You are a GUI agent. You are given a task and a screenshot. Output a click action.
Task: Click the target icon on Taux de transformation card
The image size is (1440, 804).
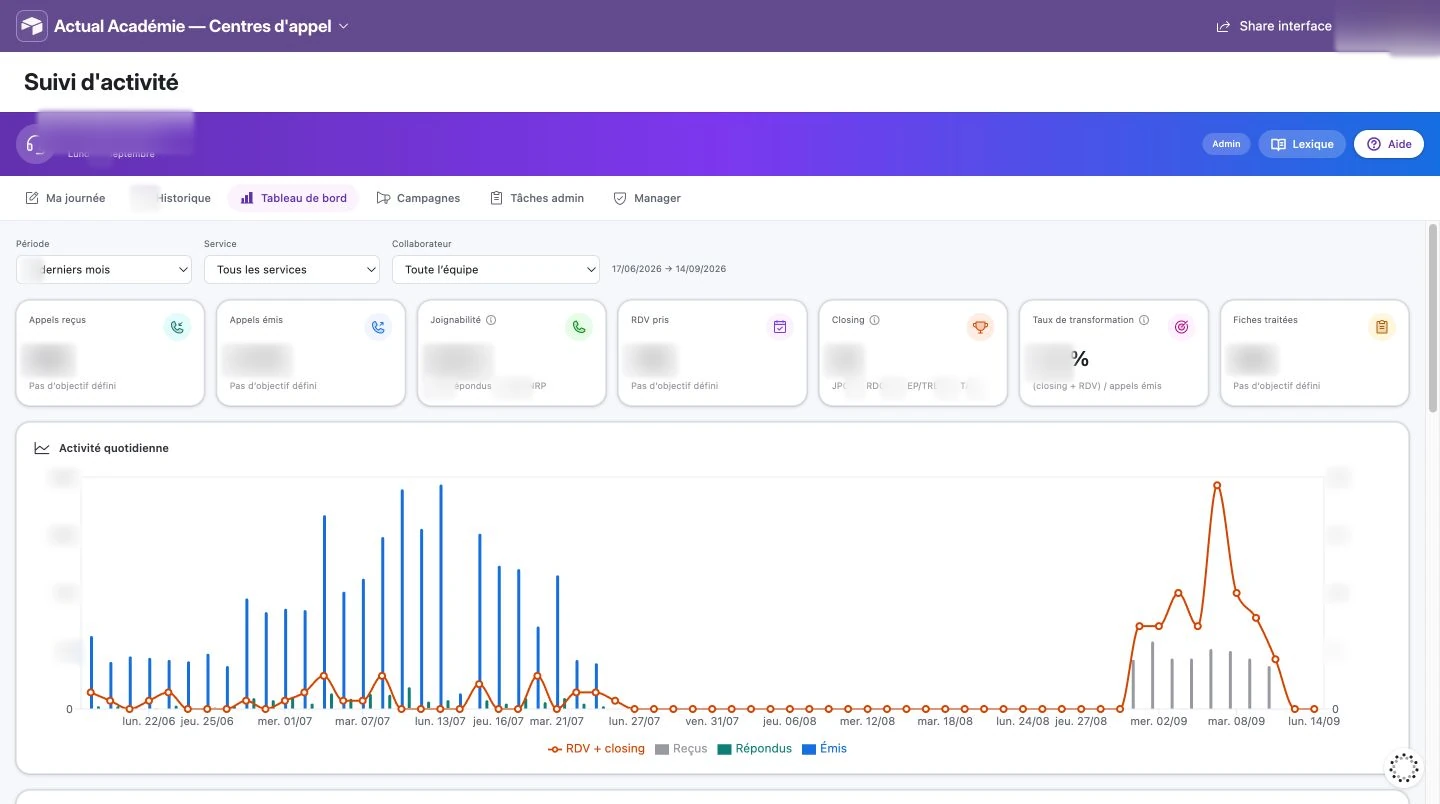click(x=1182, y=327)
